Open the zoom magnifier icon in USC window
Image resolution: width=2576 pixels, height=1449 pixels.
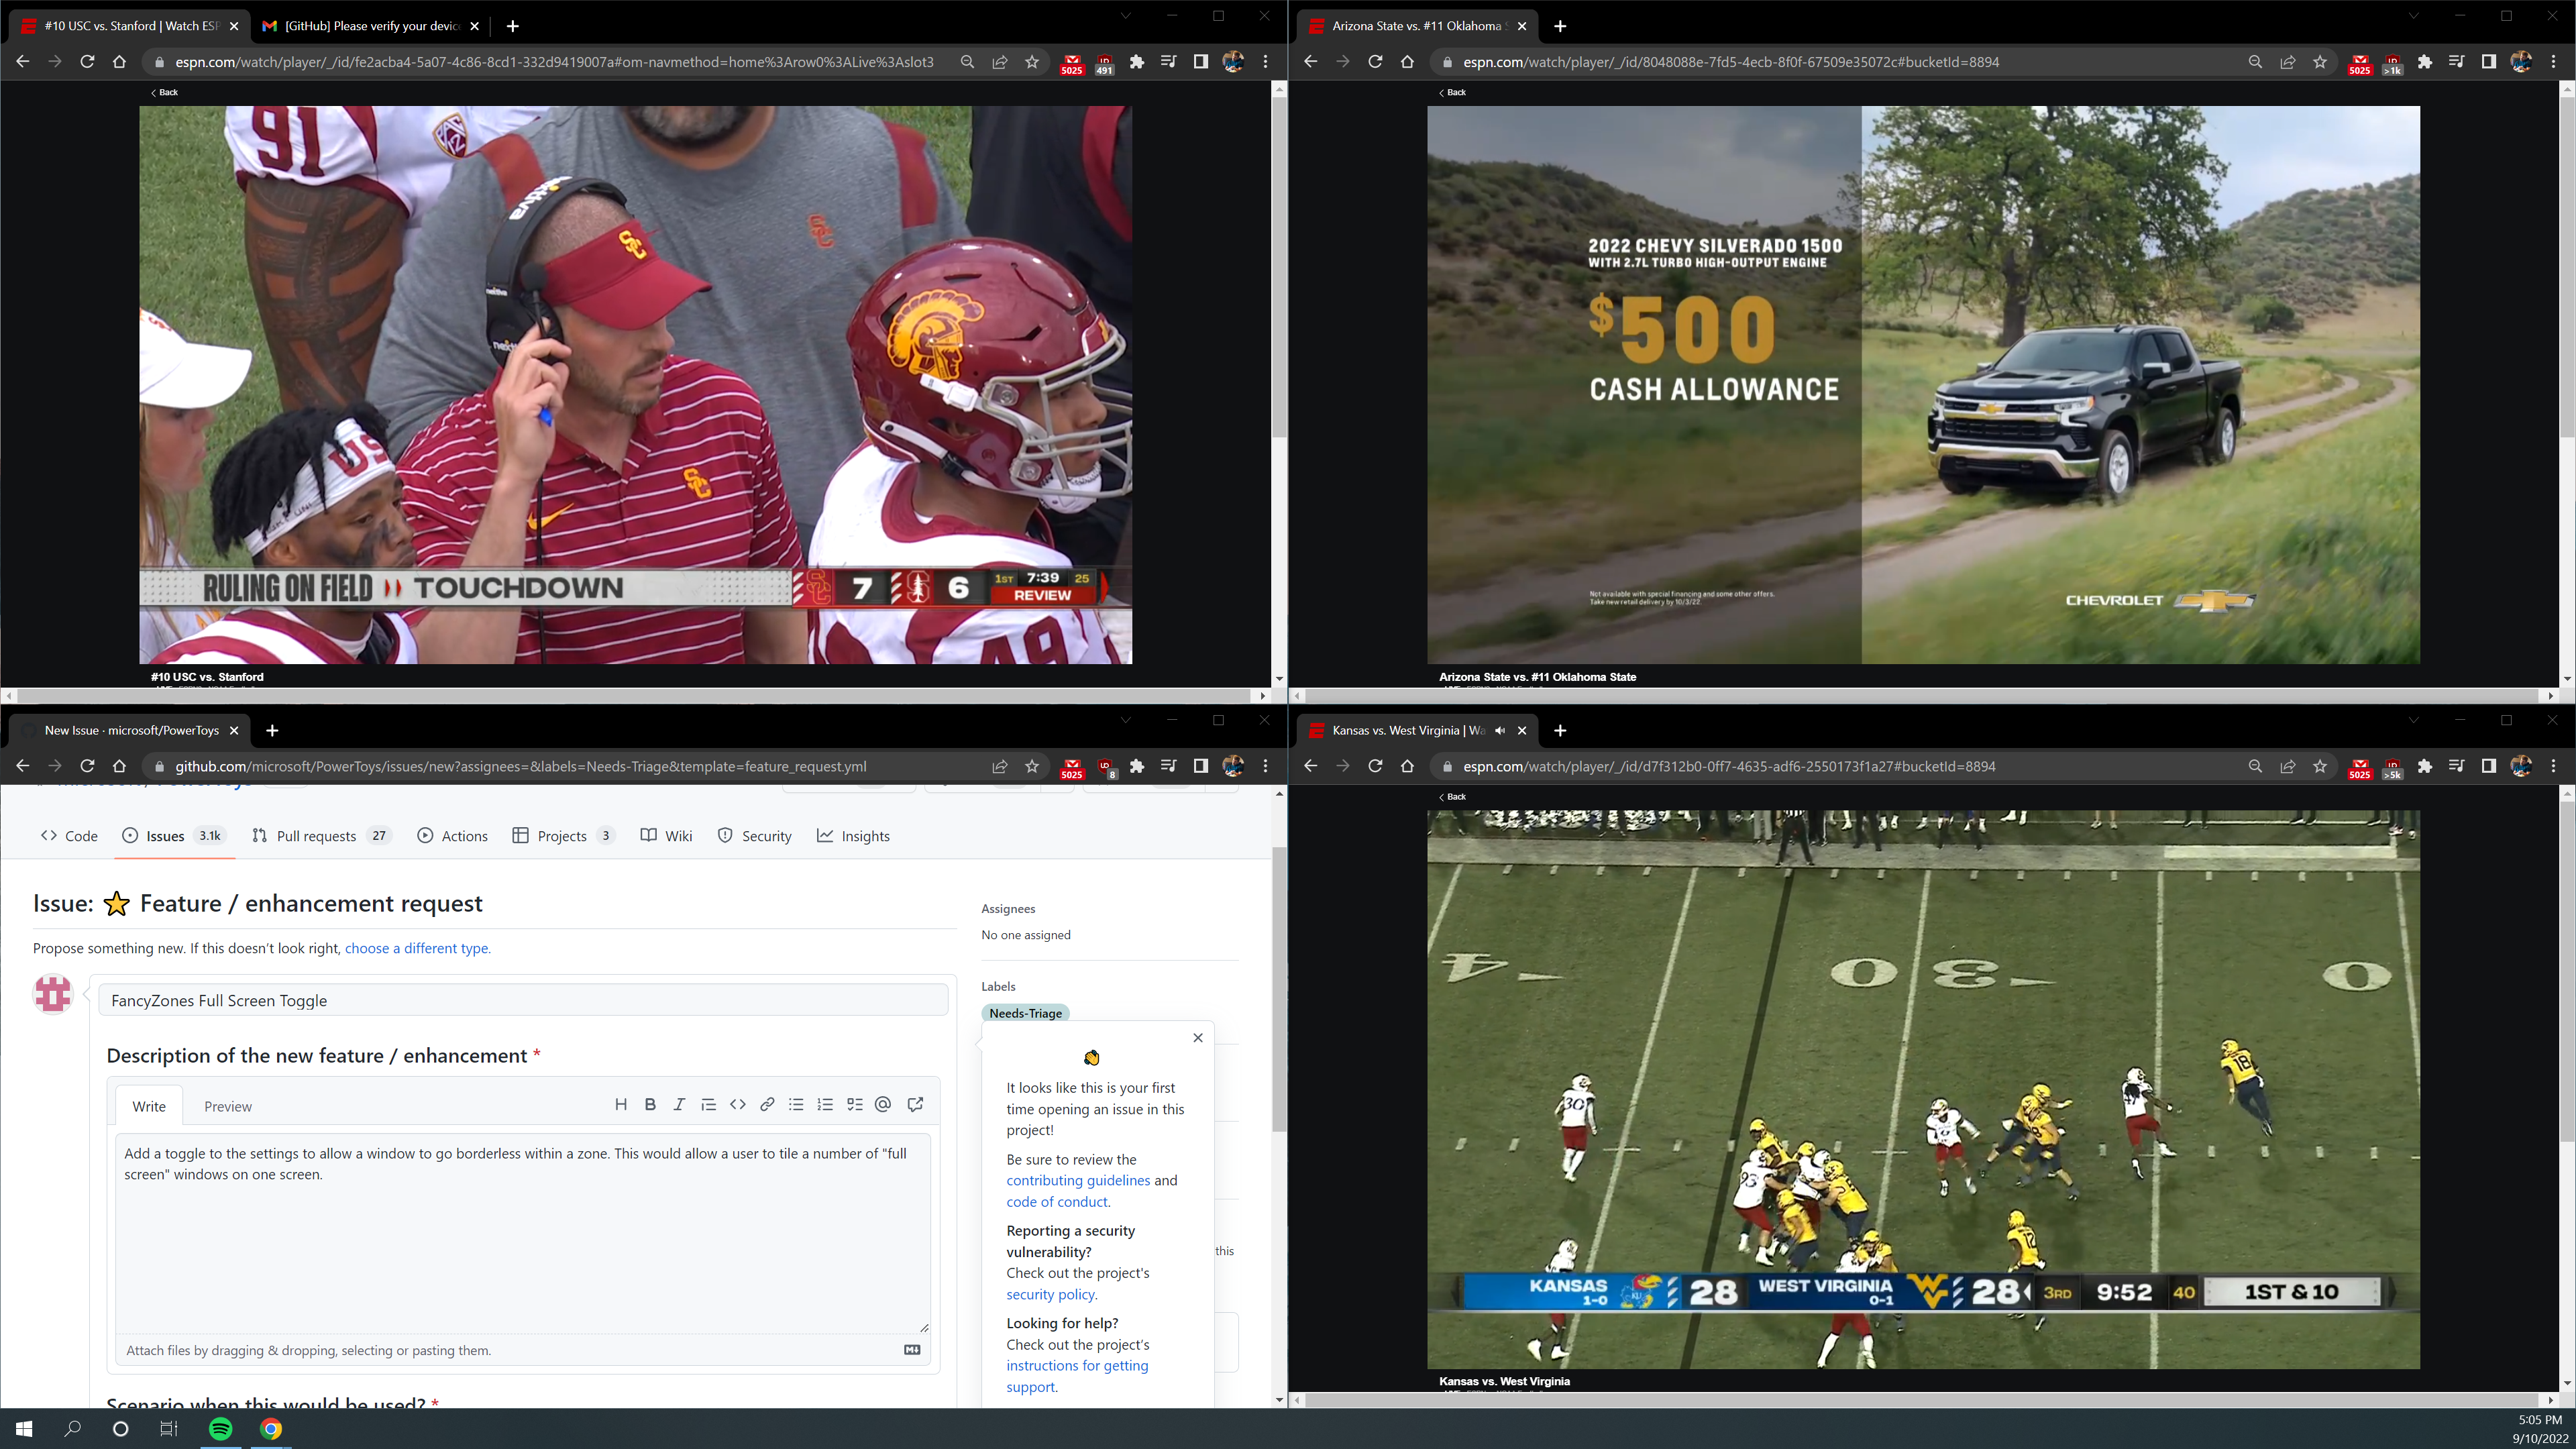(x=967, y=62)
